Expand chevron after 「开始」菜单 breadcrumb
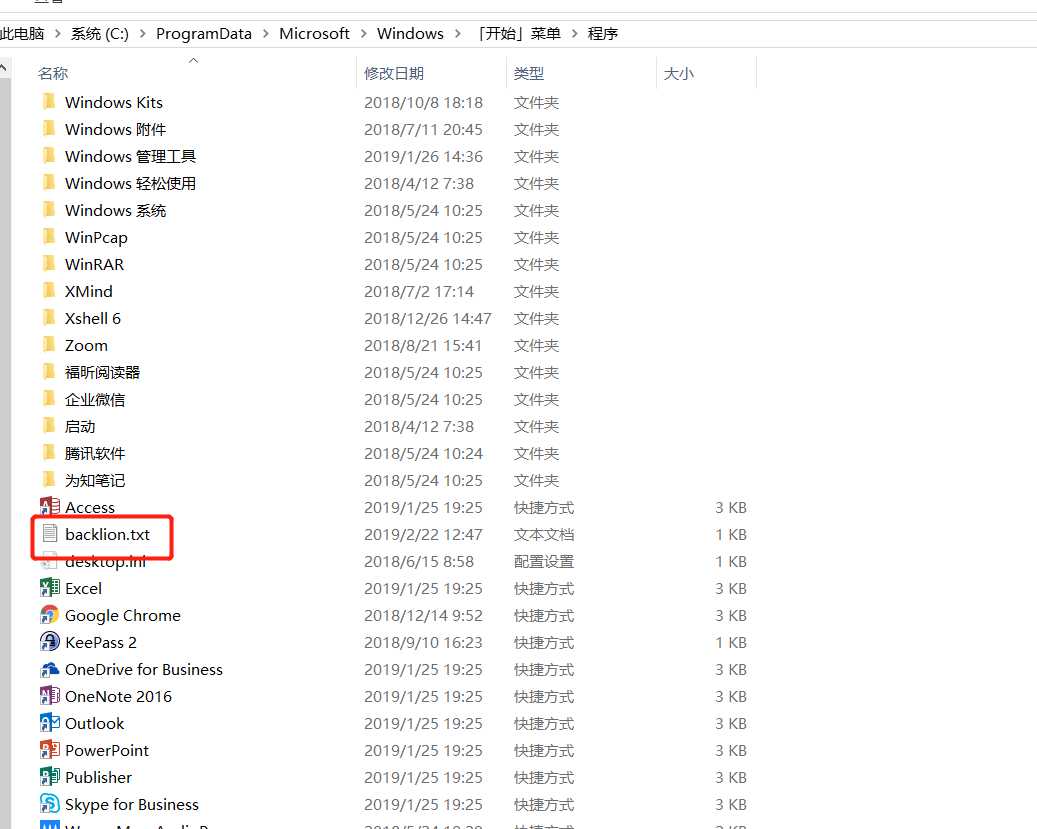 (574, 33)
